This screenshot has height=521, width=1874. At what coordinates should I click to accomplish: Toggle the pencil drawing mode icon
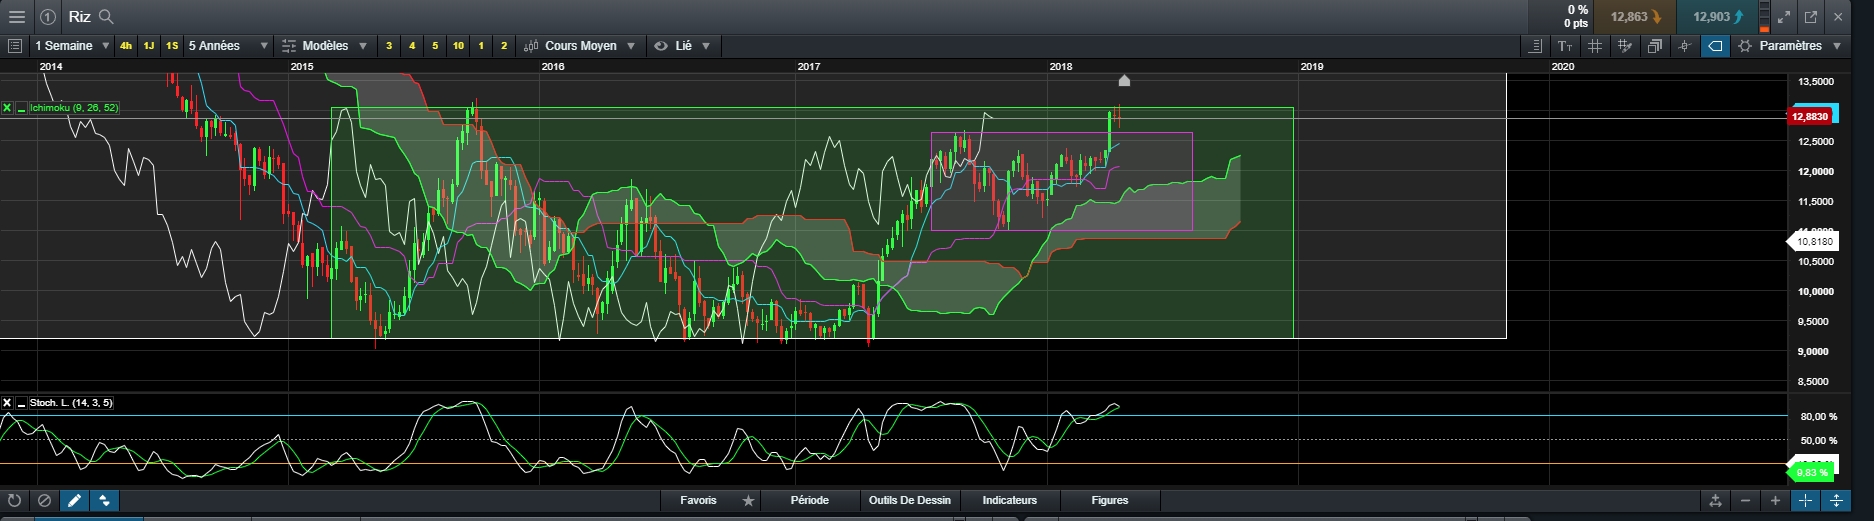74,500
